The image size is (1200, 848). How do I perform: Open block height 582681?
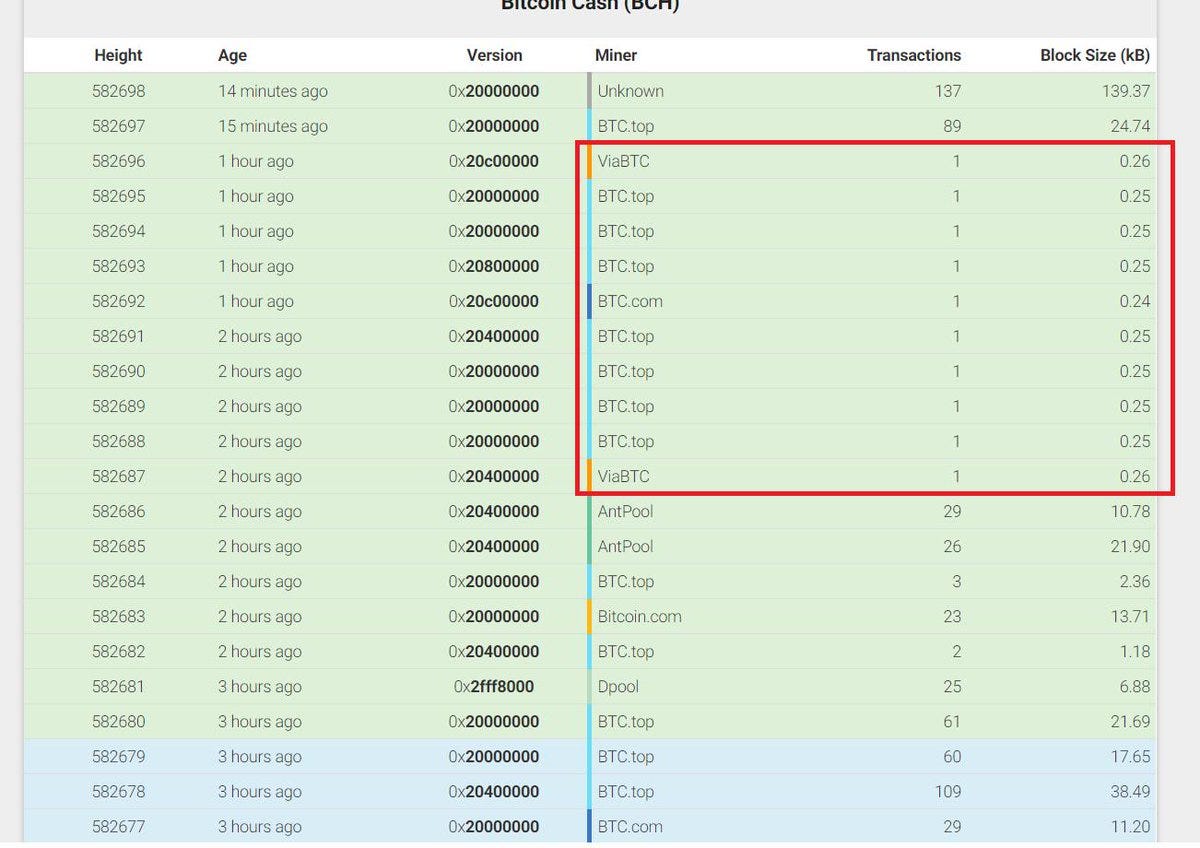pyautogui.click(x=118, y=686)
